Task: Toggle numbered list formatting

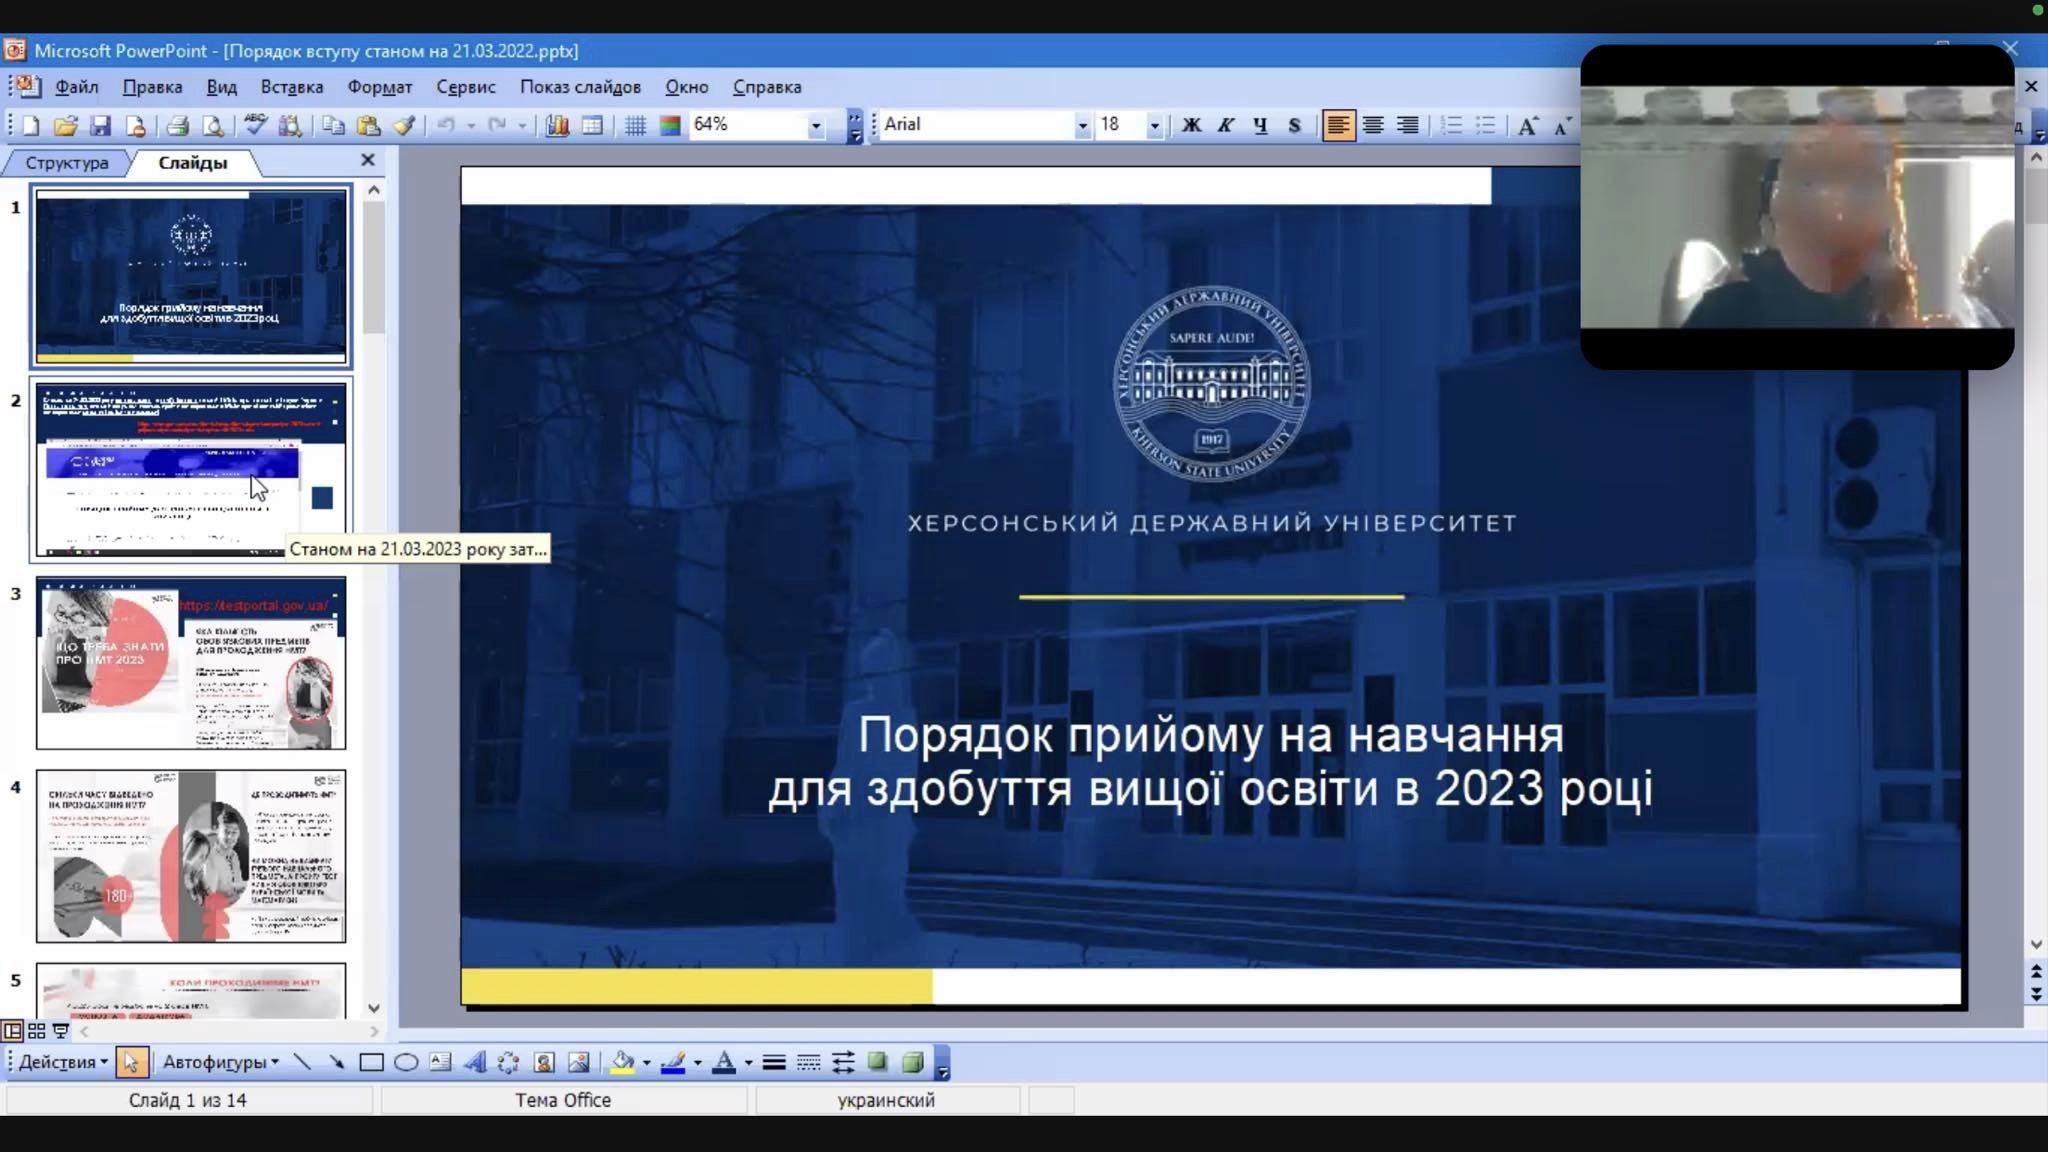Action: [x=1451, y=125]
